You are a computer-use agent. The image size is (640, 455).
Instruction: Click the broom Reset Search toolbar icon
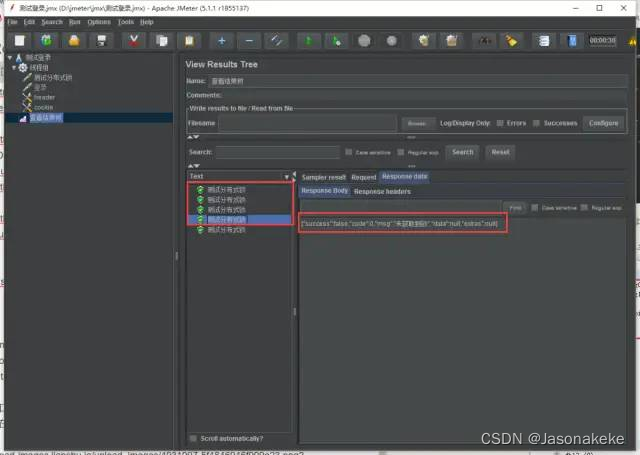[x=511, y=40]
